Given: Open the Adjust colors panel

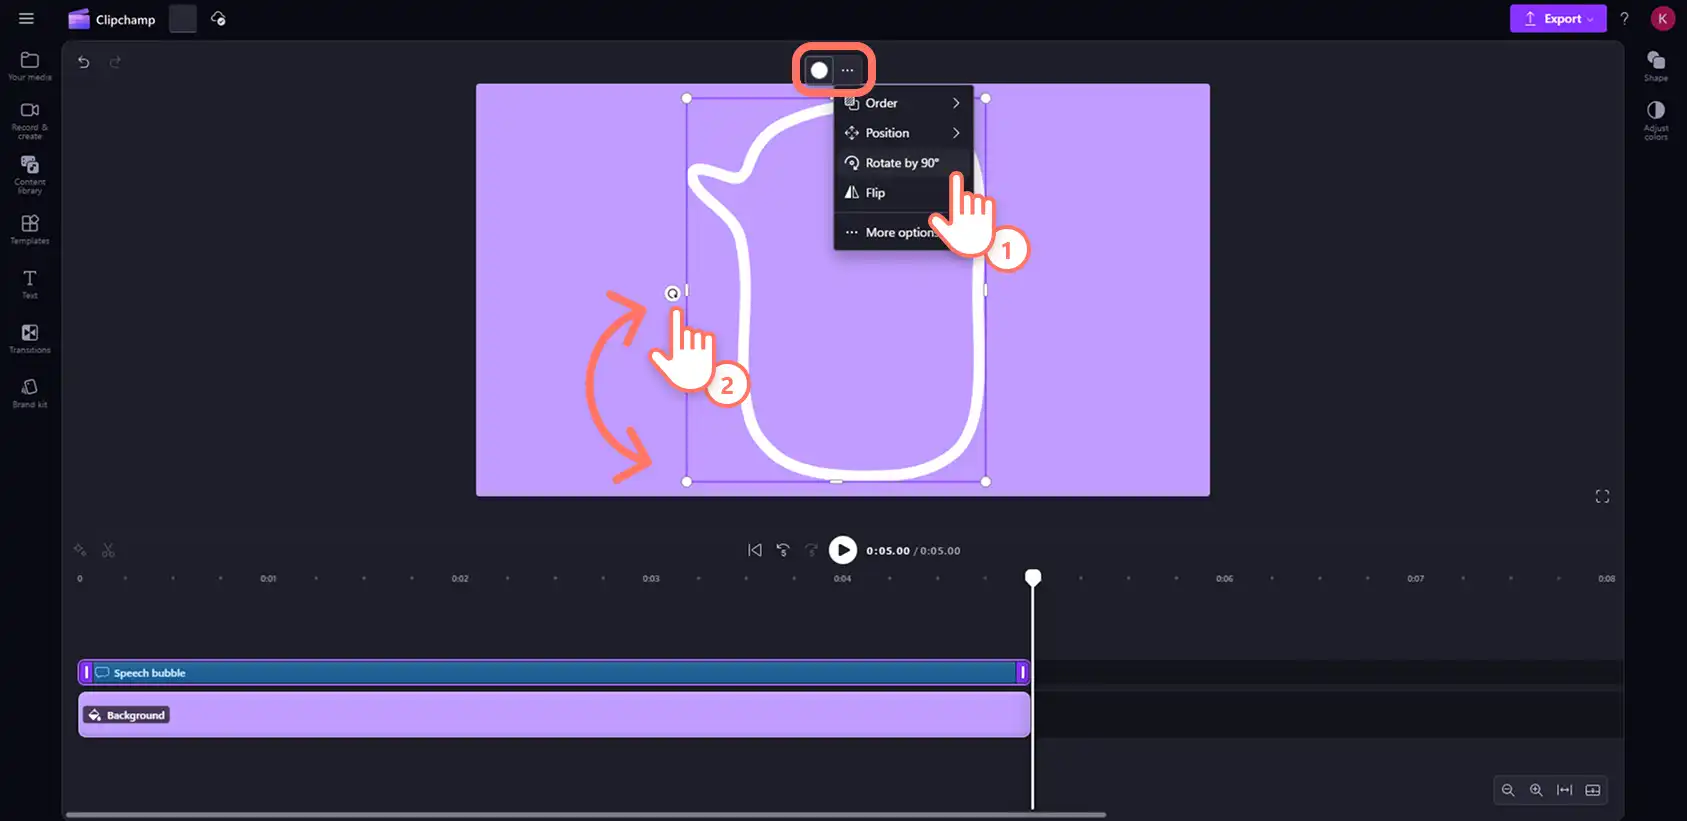Looking at the screenshot, I should coord(1656,120).
